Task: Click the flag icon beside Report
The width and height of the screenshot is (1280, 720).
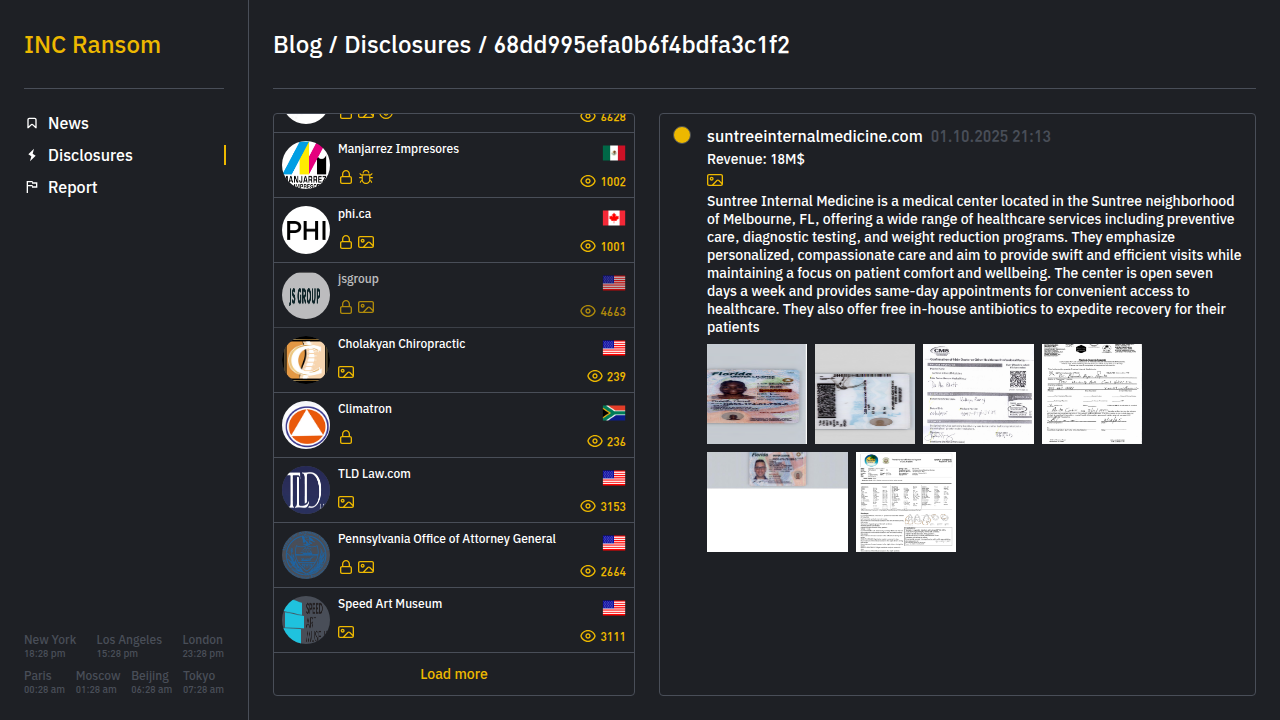Action: (32, 187)
